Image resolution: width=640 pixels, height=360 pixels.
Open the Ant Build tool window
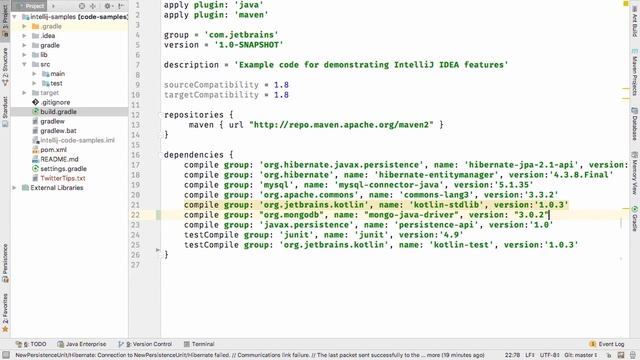pos(635,20)
